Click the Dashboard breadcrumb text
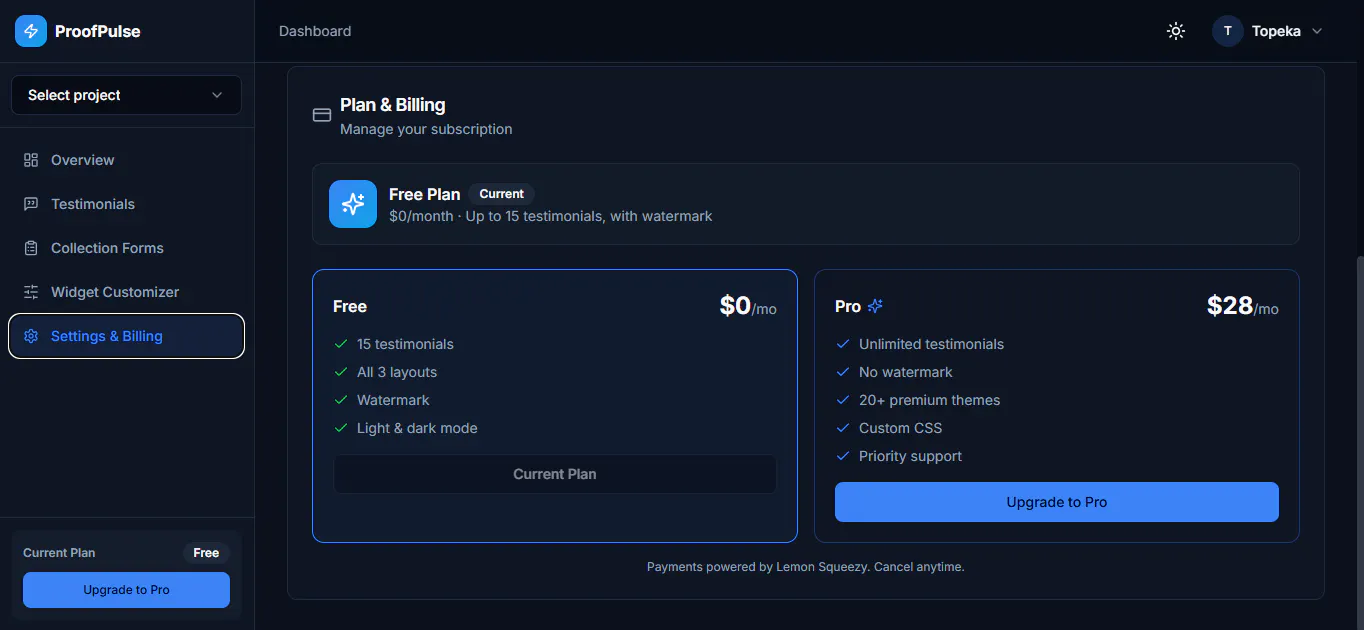The height and width of the screenshot is (630, 1364). click(315, 31)
